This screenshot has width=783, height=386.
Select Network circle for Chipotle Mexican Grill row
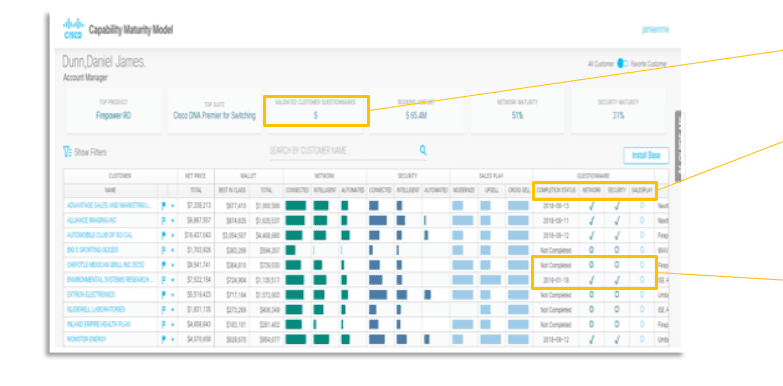pos(591,265)
